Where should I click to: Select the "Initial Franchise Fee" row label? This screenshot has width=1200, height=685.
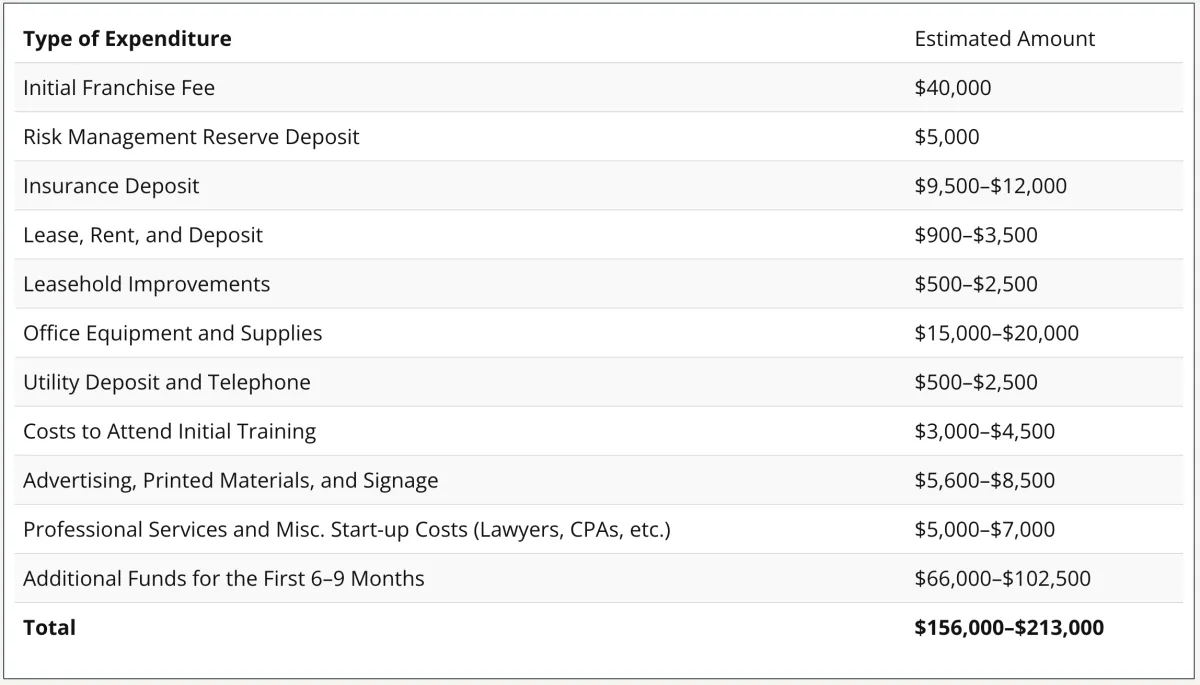(x=119, y=88)
